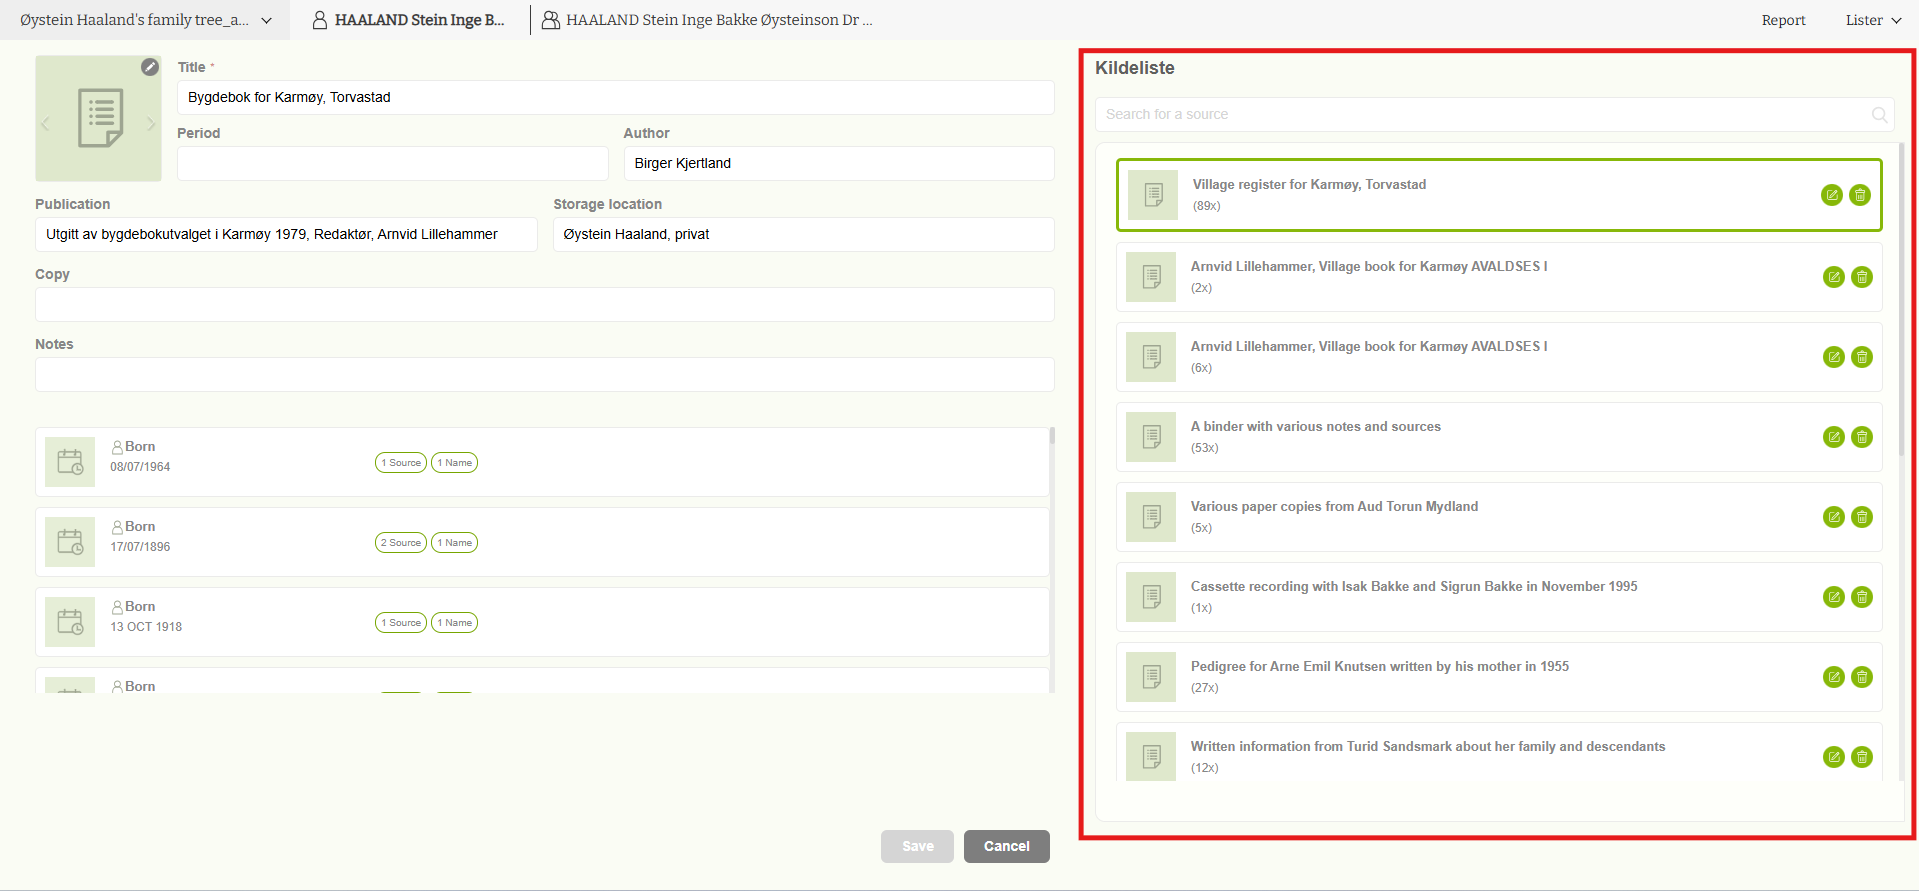Edit the Pedigree for Arne Emil Knutsen source

pyautogui.click(x=1833, y=677)
